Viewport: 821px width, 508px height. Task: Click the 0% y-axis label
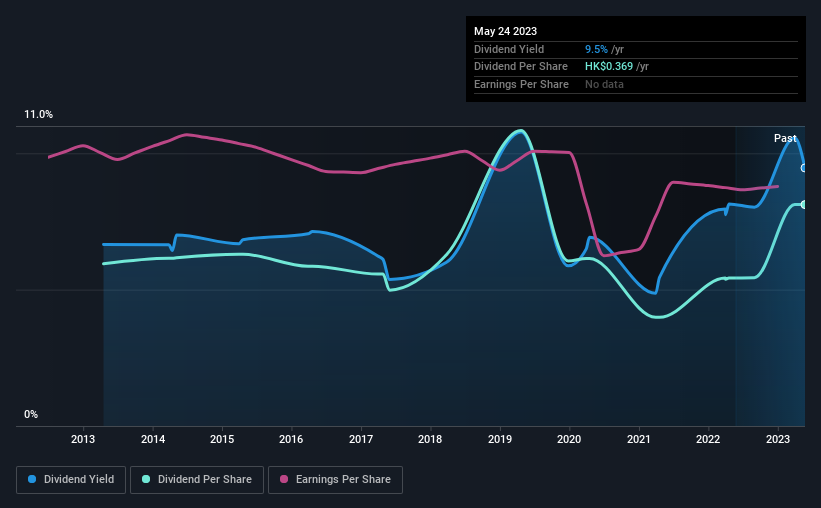tap(31, 414)
